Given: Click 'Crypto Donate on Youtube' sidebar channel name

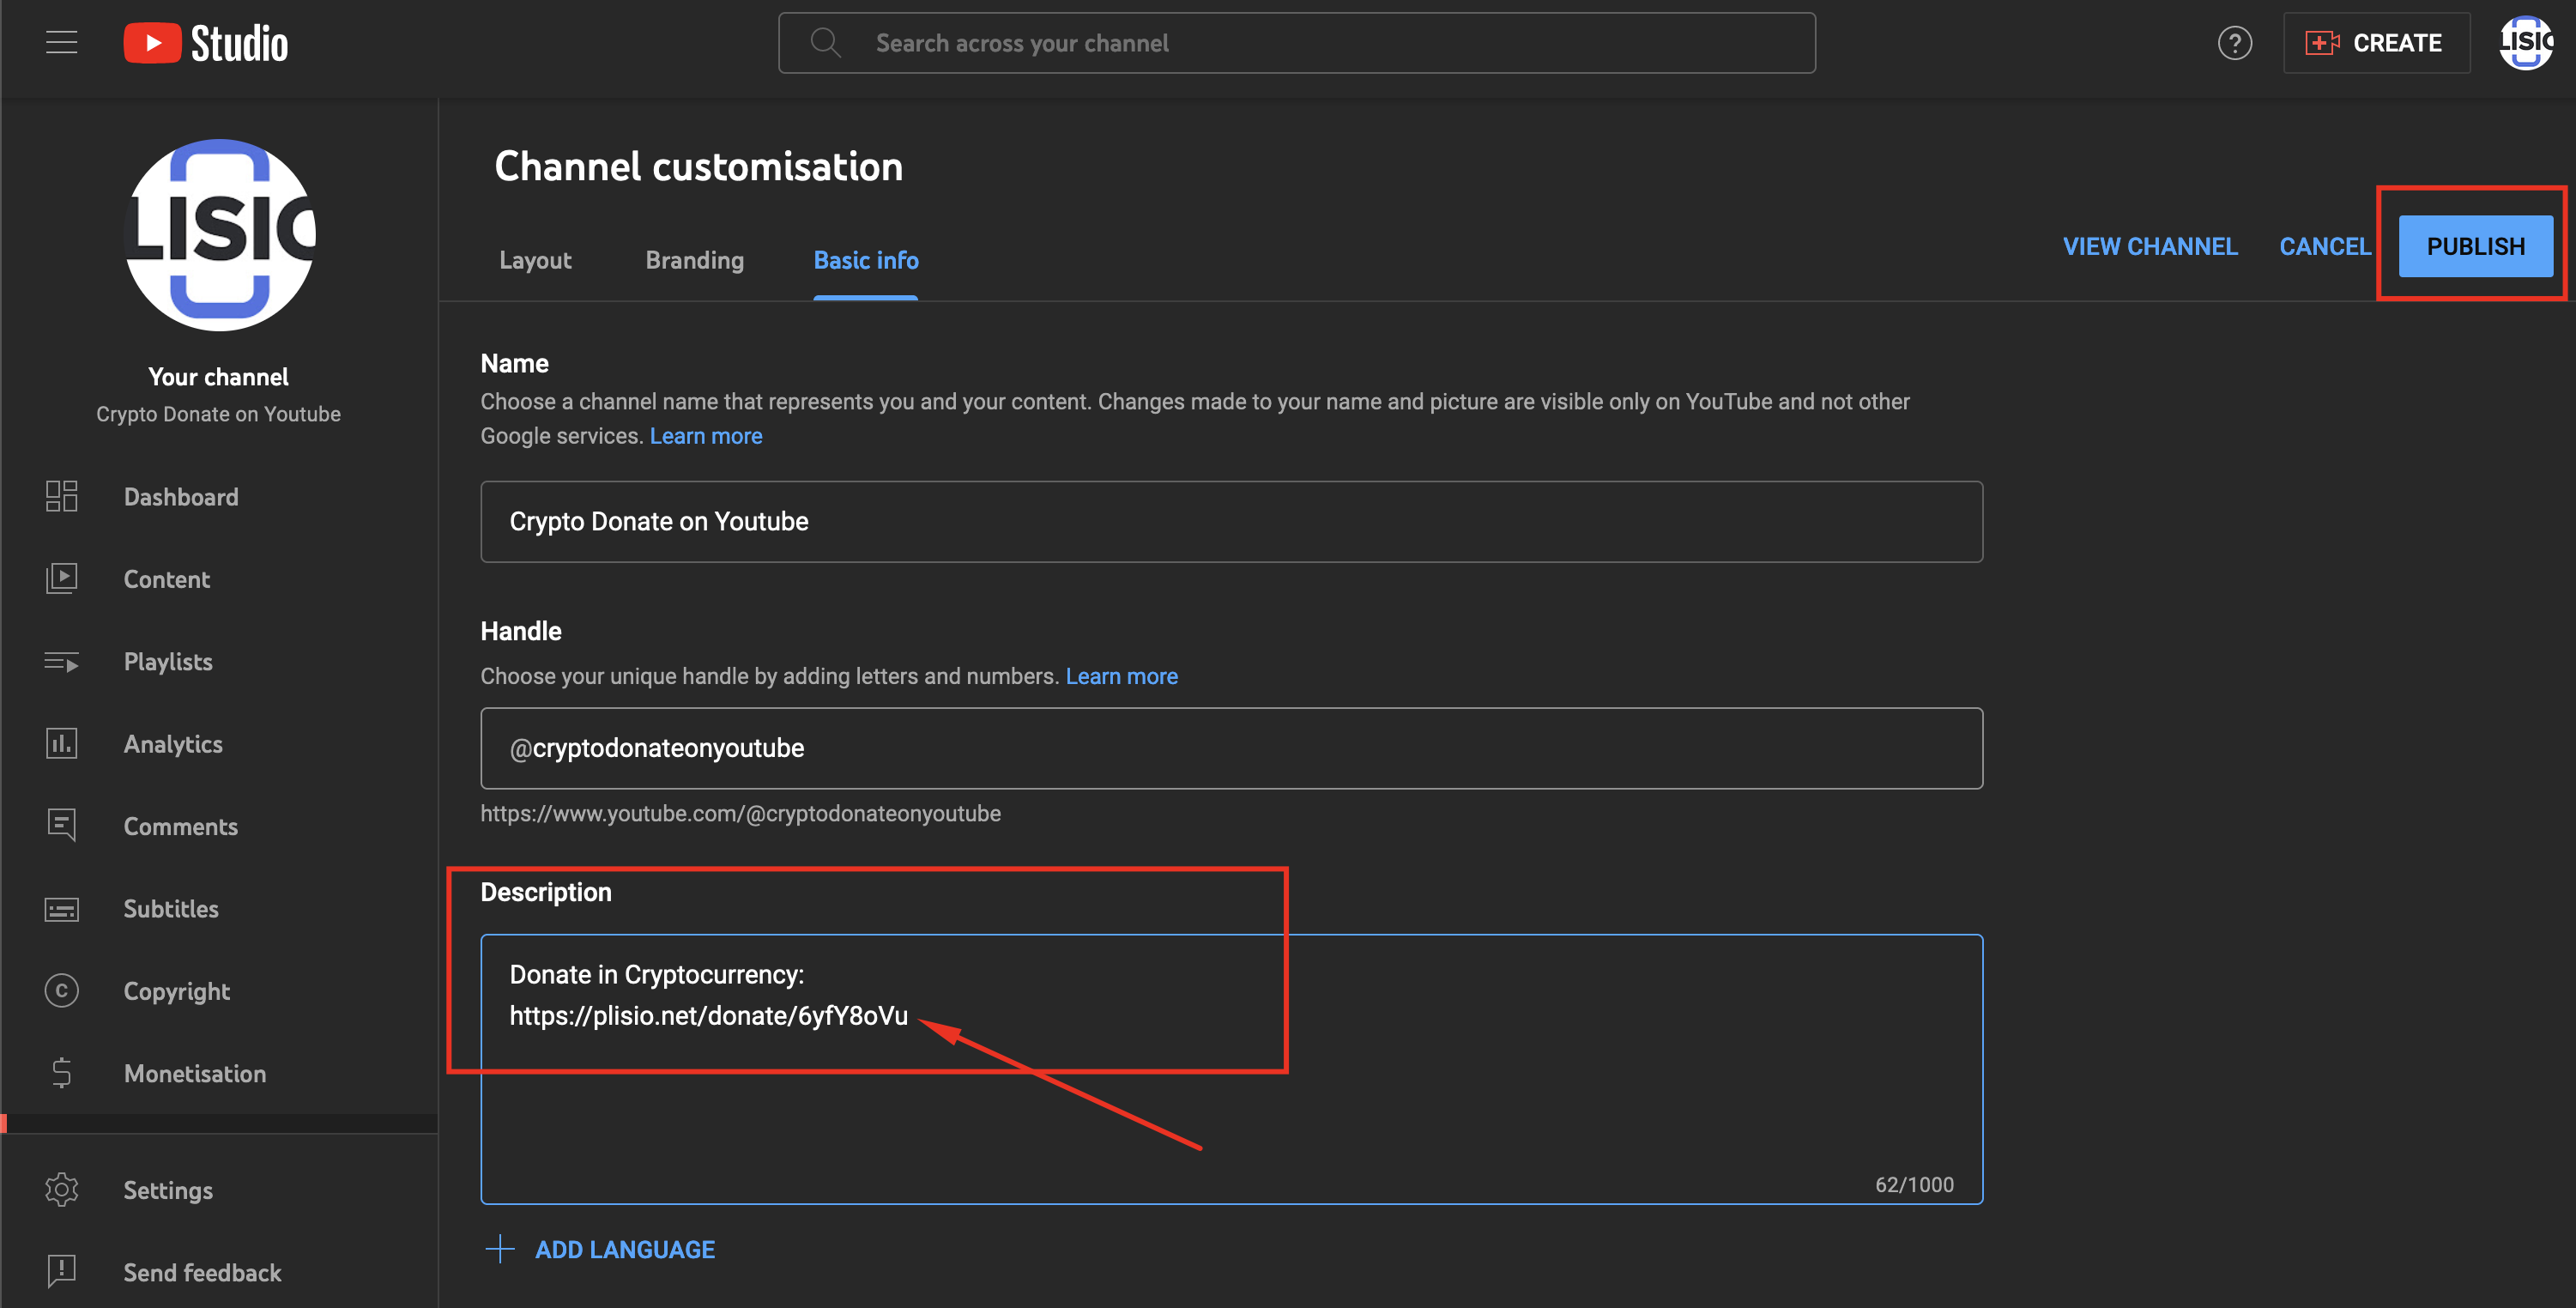Looking at the screenshot, I should [x=218, y=414].
